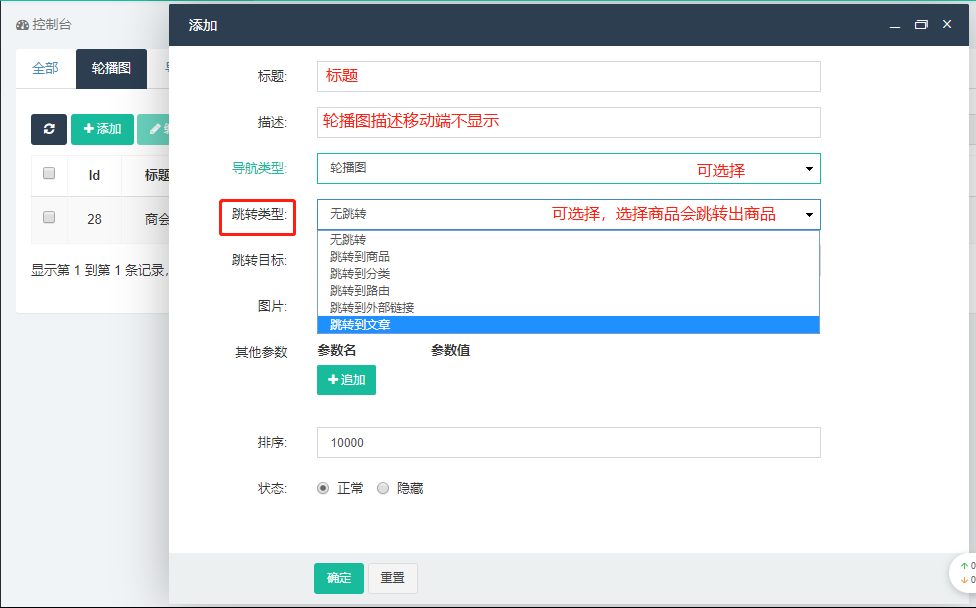976x608 pixels.
Task: Click the green 添加 toolbar button
Action: click(102, 129)
